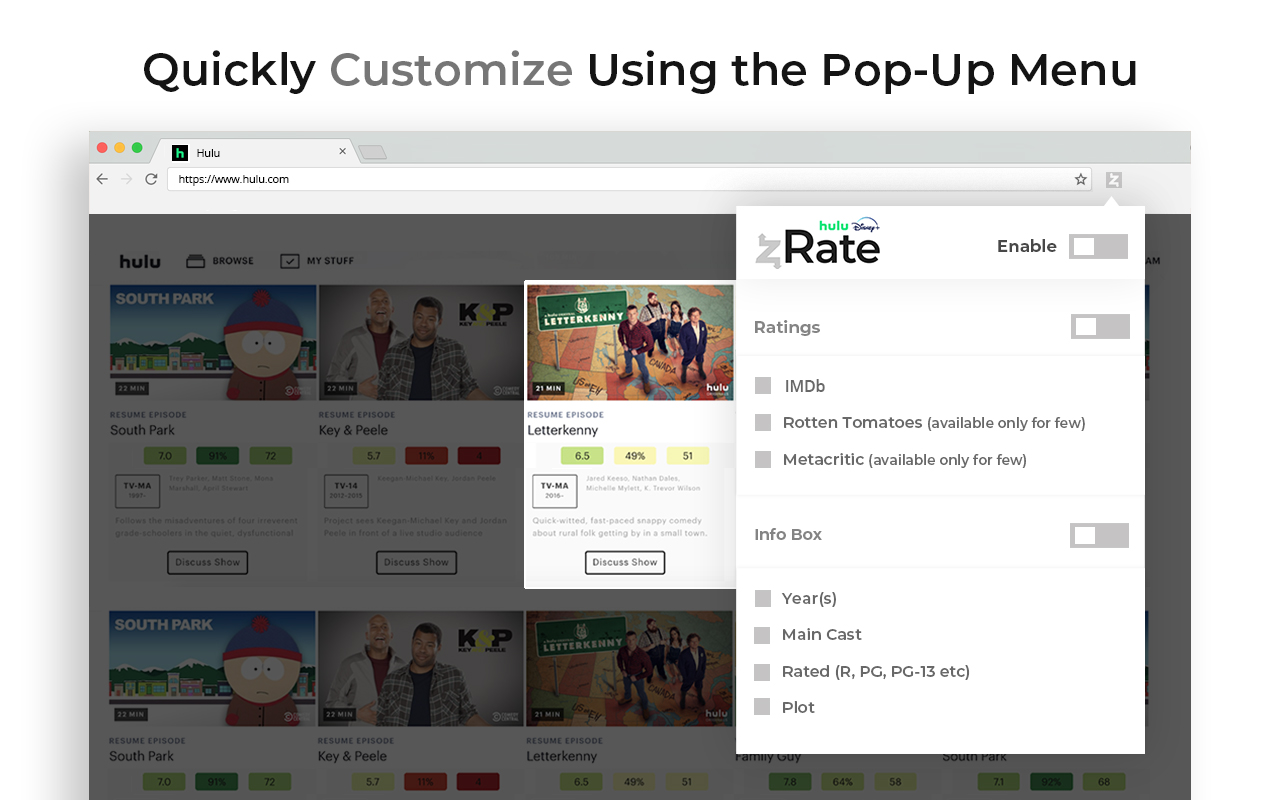The width and height of the screenshot is (1280, 800).
Task: Click Discuss Show under Letterkenny
Action: point(625,562)
